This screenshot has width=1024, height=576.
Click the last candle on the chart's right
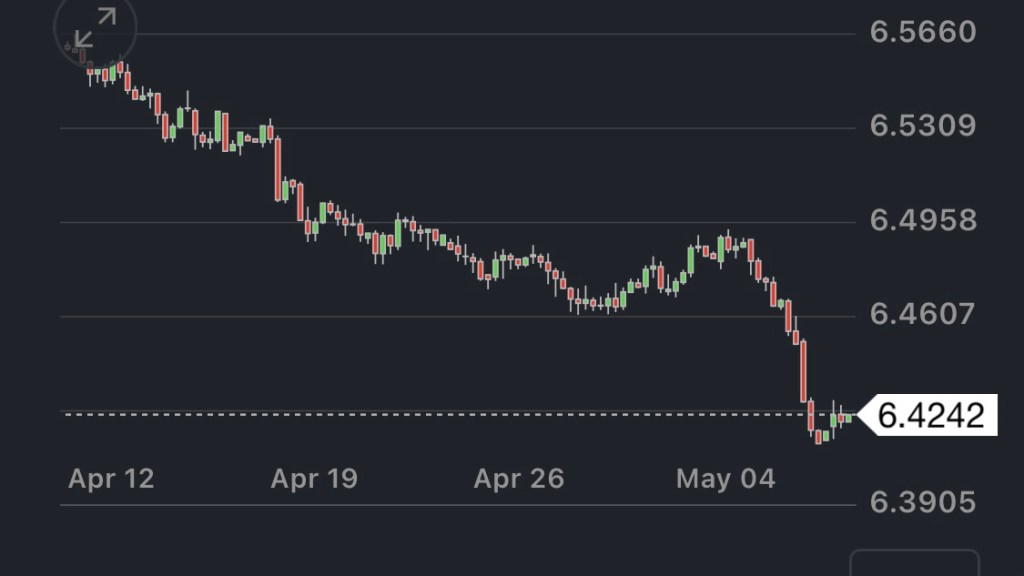click(x=849, y=418)
